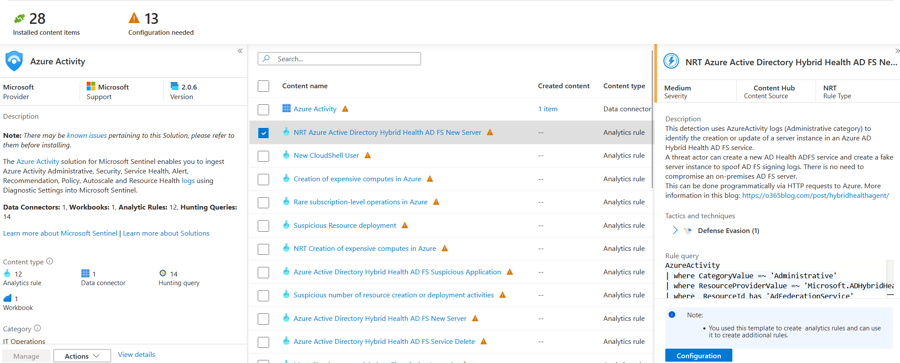Click the Hunting query icon in left pane
Viewport: 900px width, 363px height.
(x=163, y=273)
